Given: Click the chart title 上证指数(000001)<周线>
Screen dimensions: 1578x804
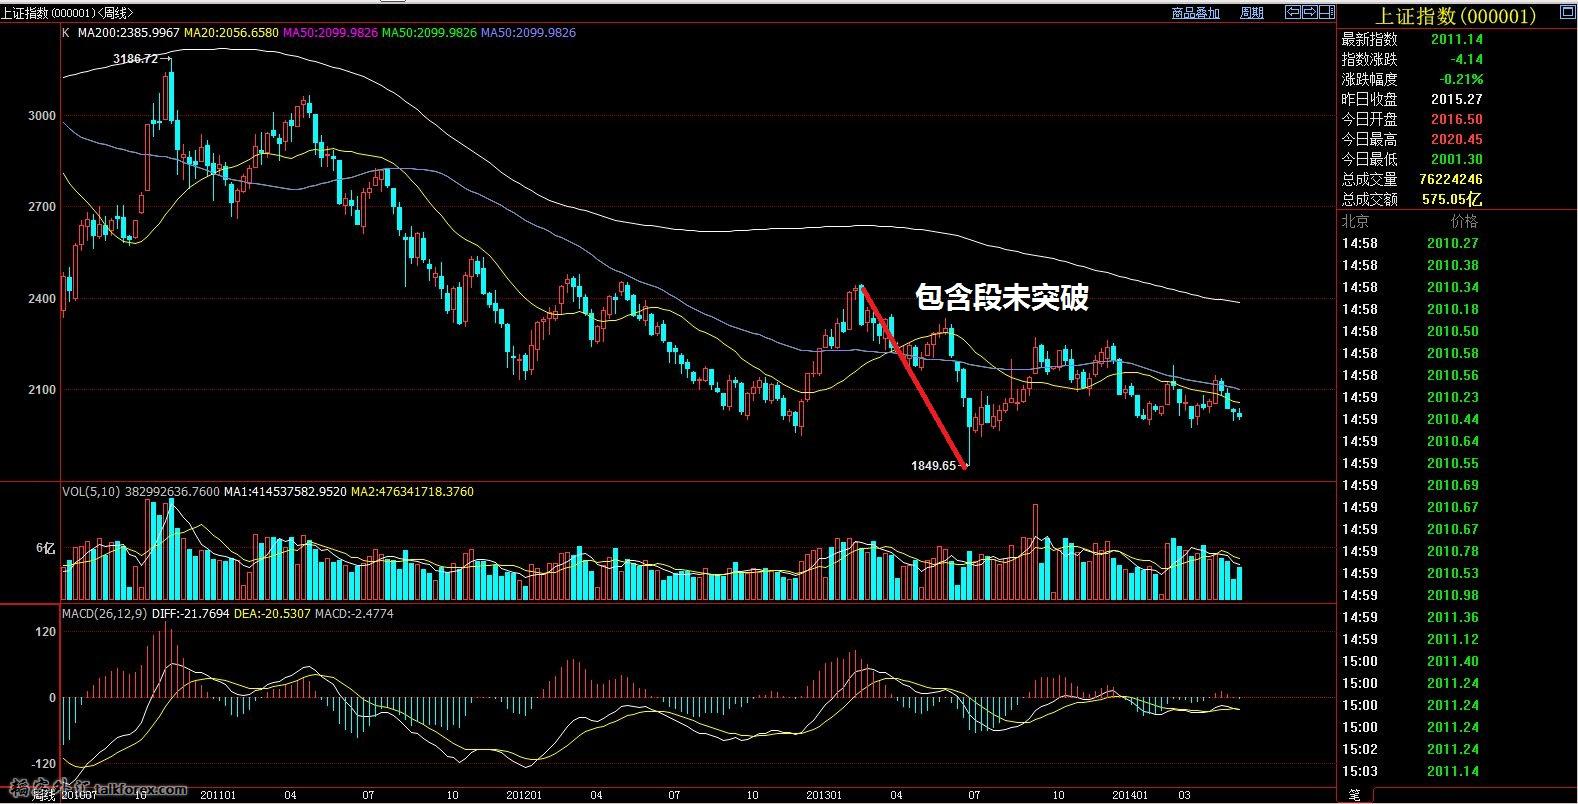Looking at the screenshot, I should click(x=68, y=13).
